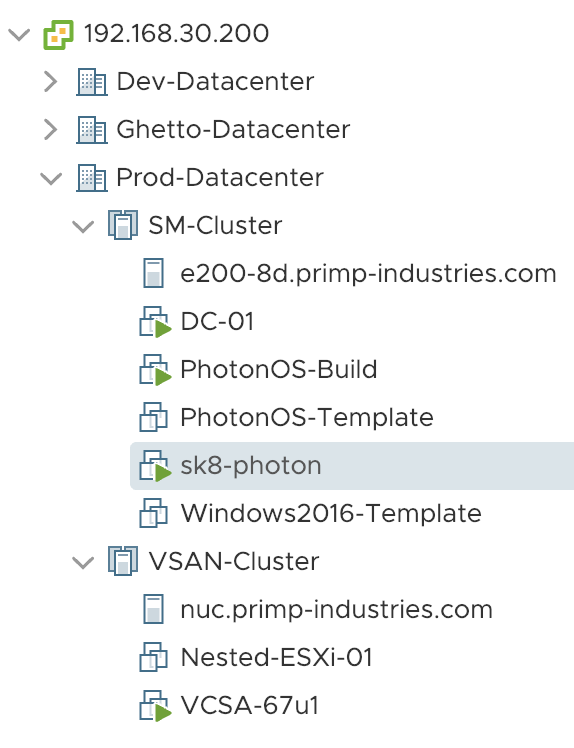
Task: Click the running VM icon next to VCSA-67u1
Action: point(155,705)
